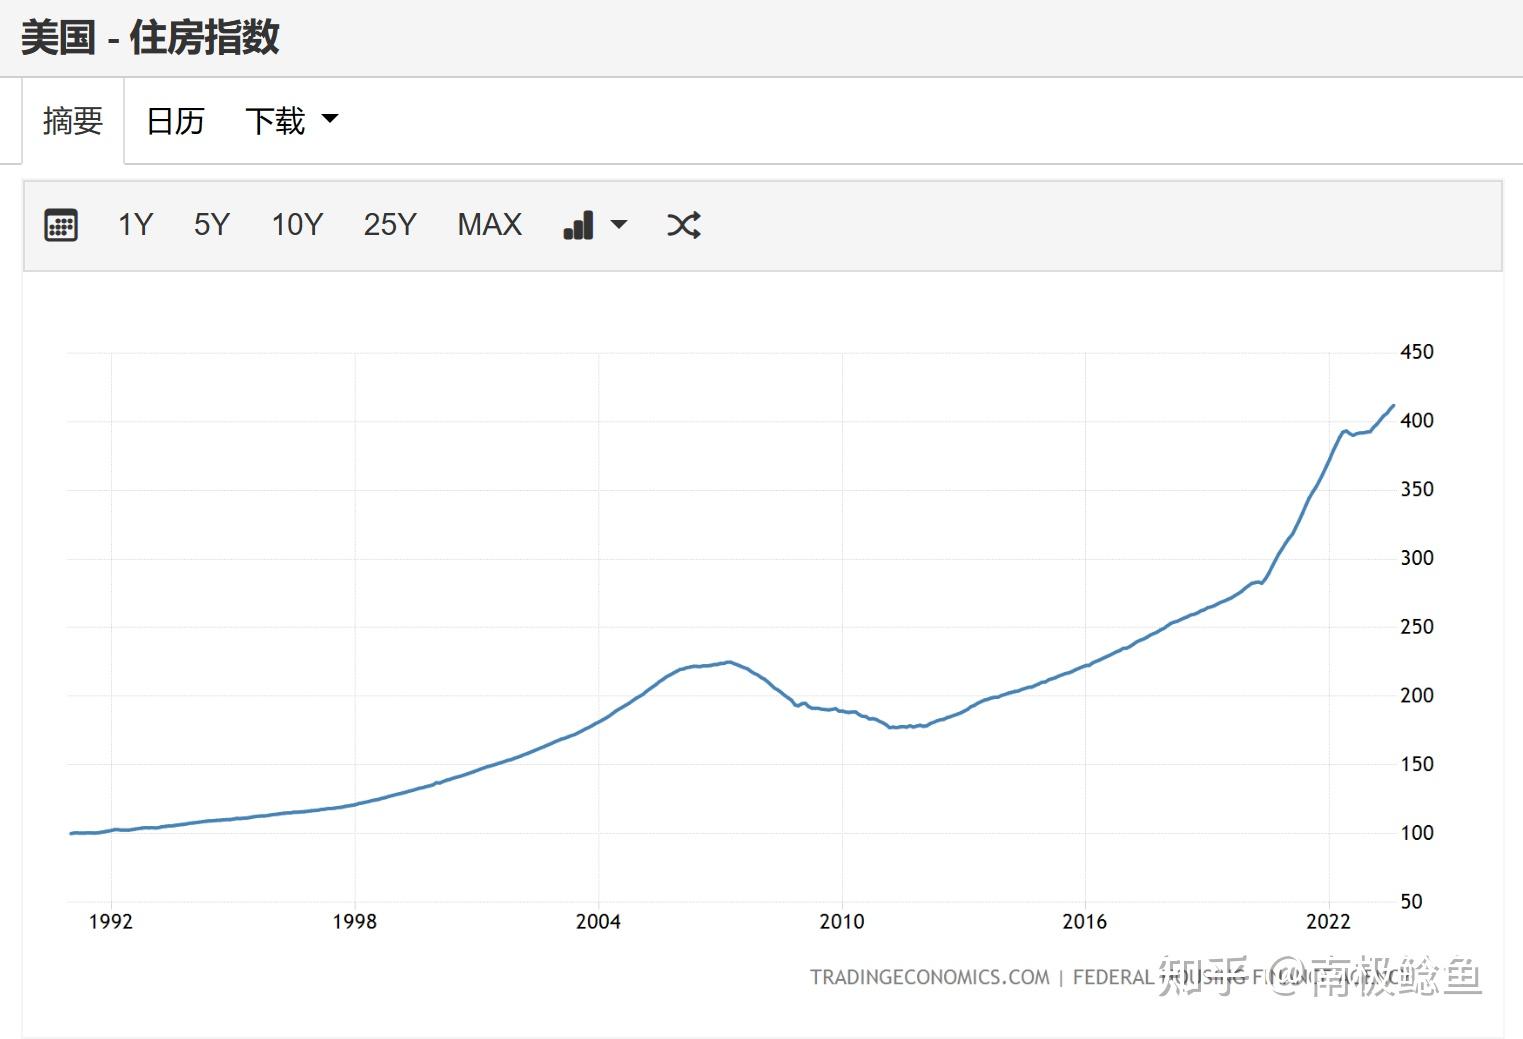Open the chart type dropdown arrow
Viewport: 1523px width, 1039px height.
coord(619,225)
